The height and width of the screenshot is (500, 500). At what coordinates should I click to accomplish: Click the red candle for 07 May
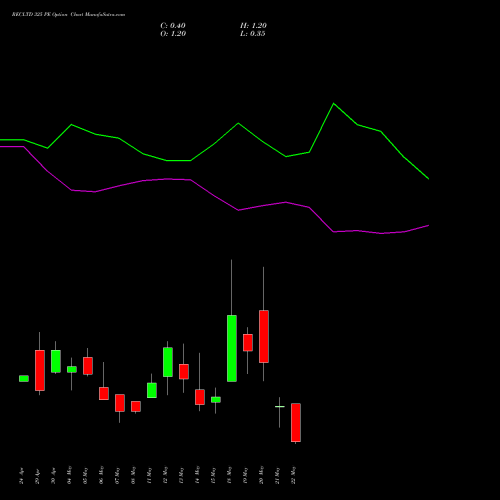[120, 403]
